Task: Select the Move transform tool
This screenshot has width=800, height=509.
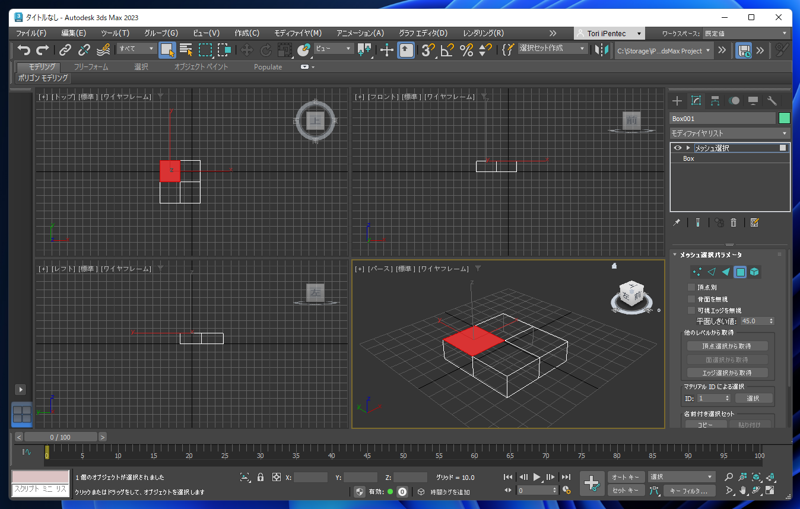Action: click(x=247, y=50)
